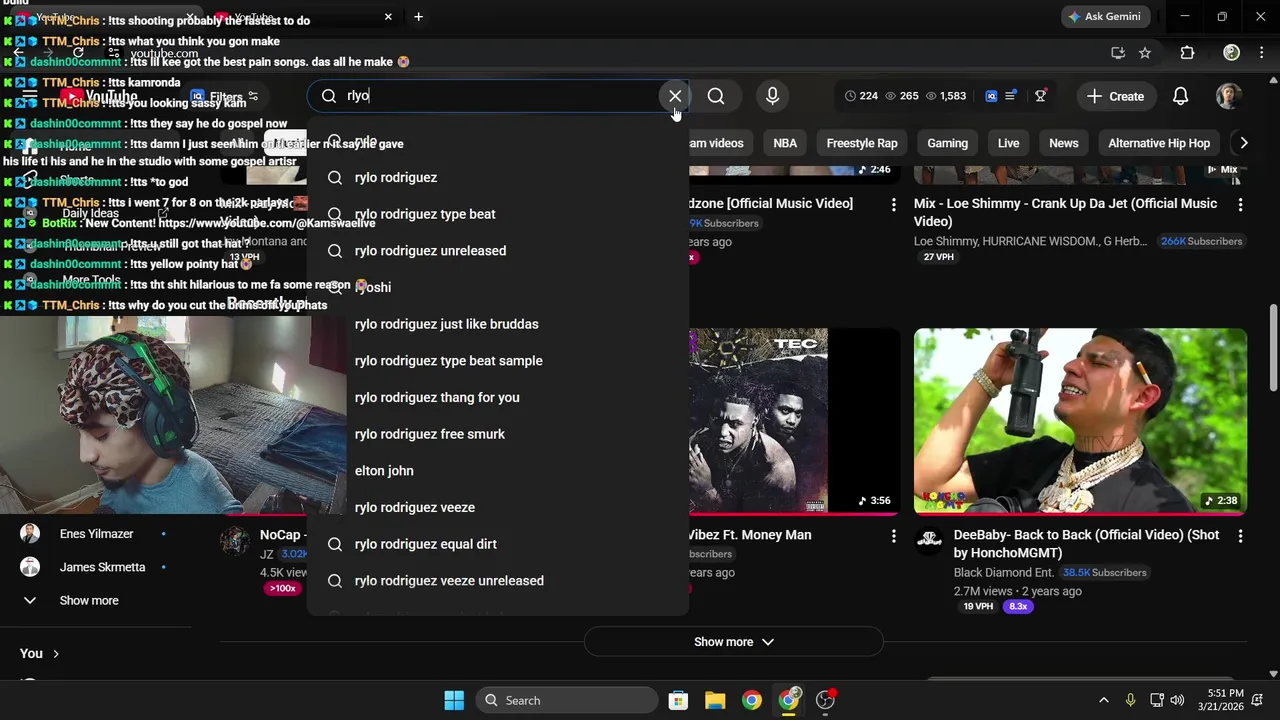This screenshot has width=1280, height=720.
Task: Click the microphone icon in system tray
Action: click(x=1130, y=700)
